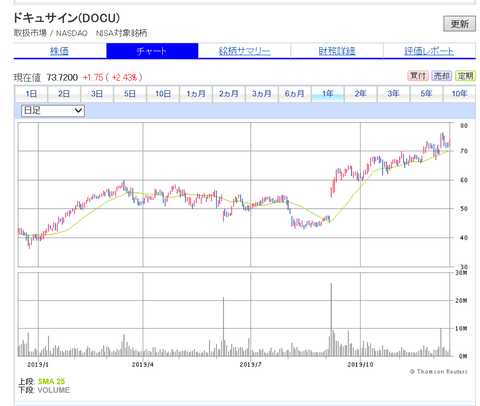
Task: Display the 3年 chart
Action: click(x=394, y=94)
